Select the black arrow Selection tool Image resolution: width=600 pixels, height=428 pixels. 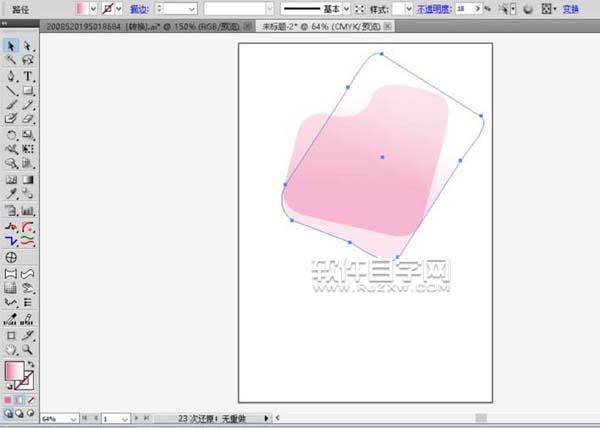(x=11, y=46)
